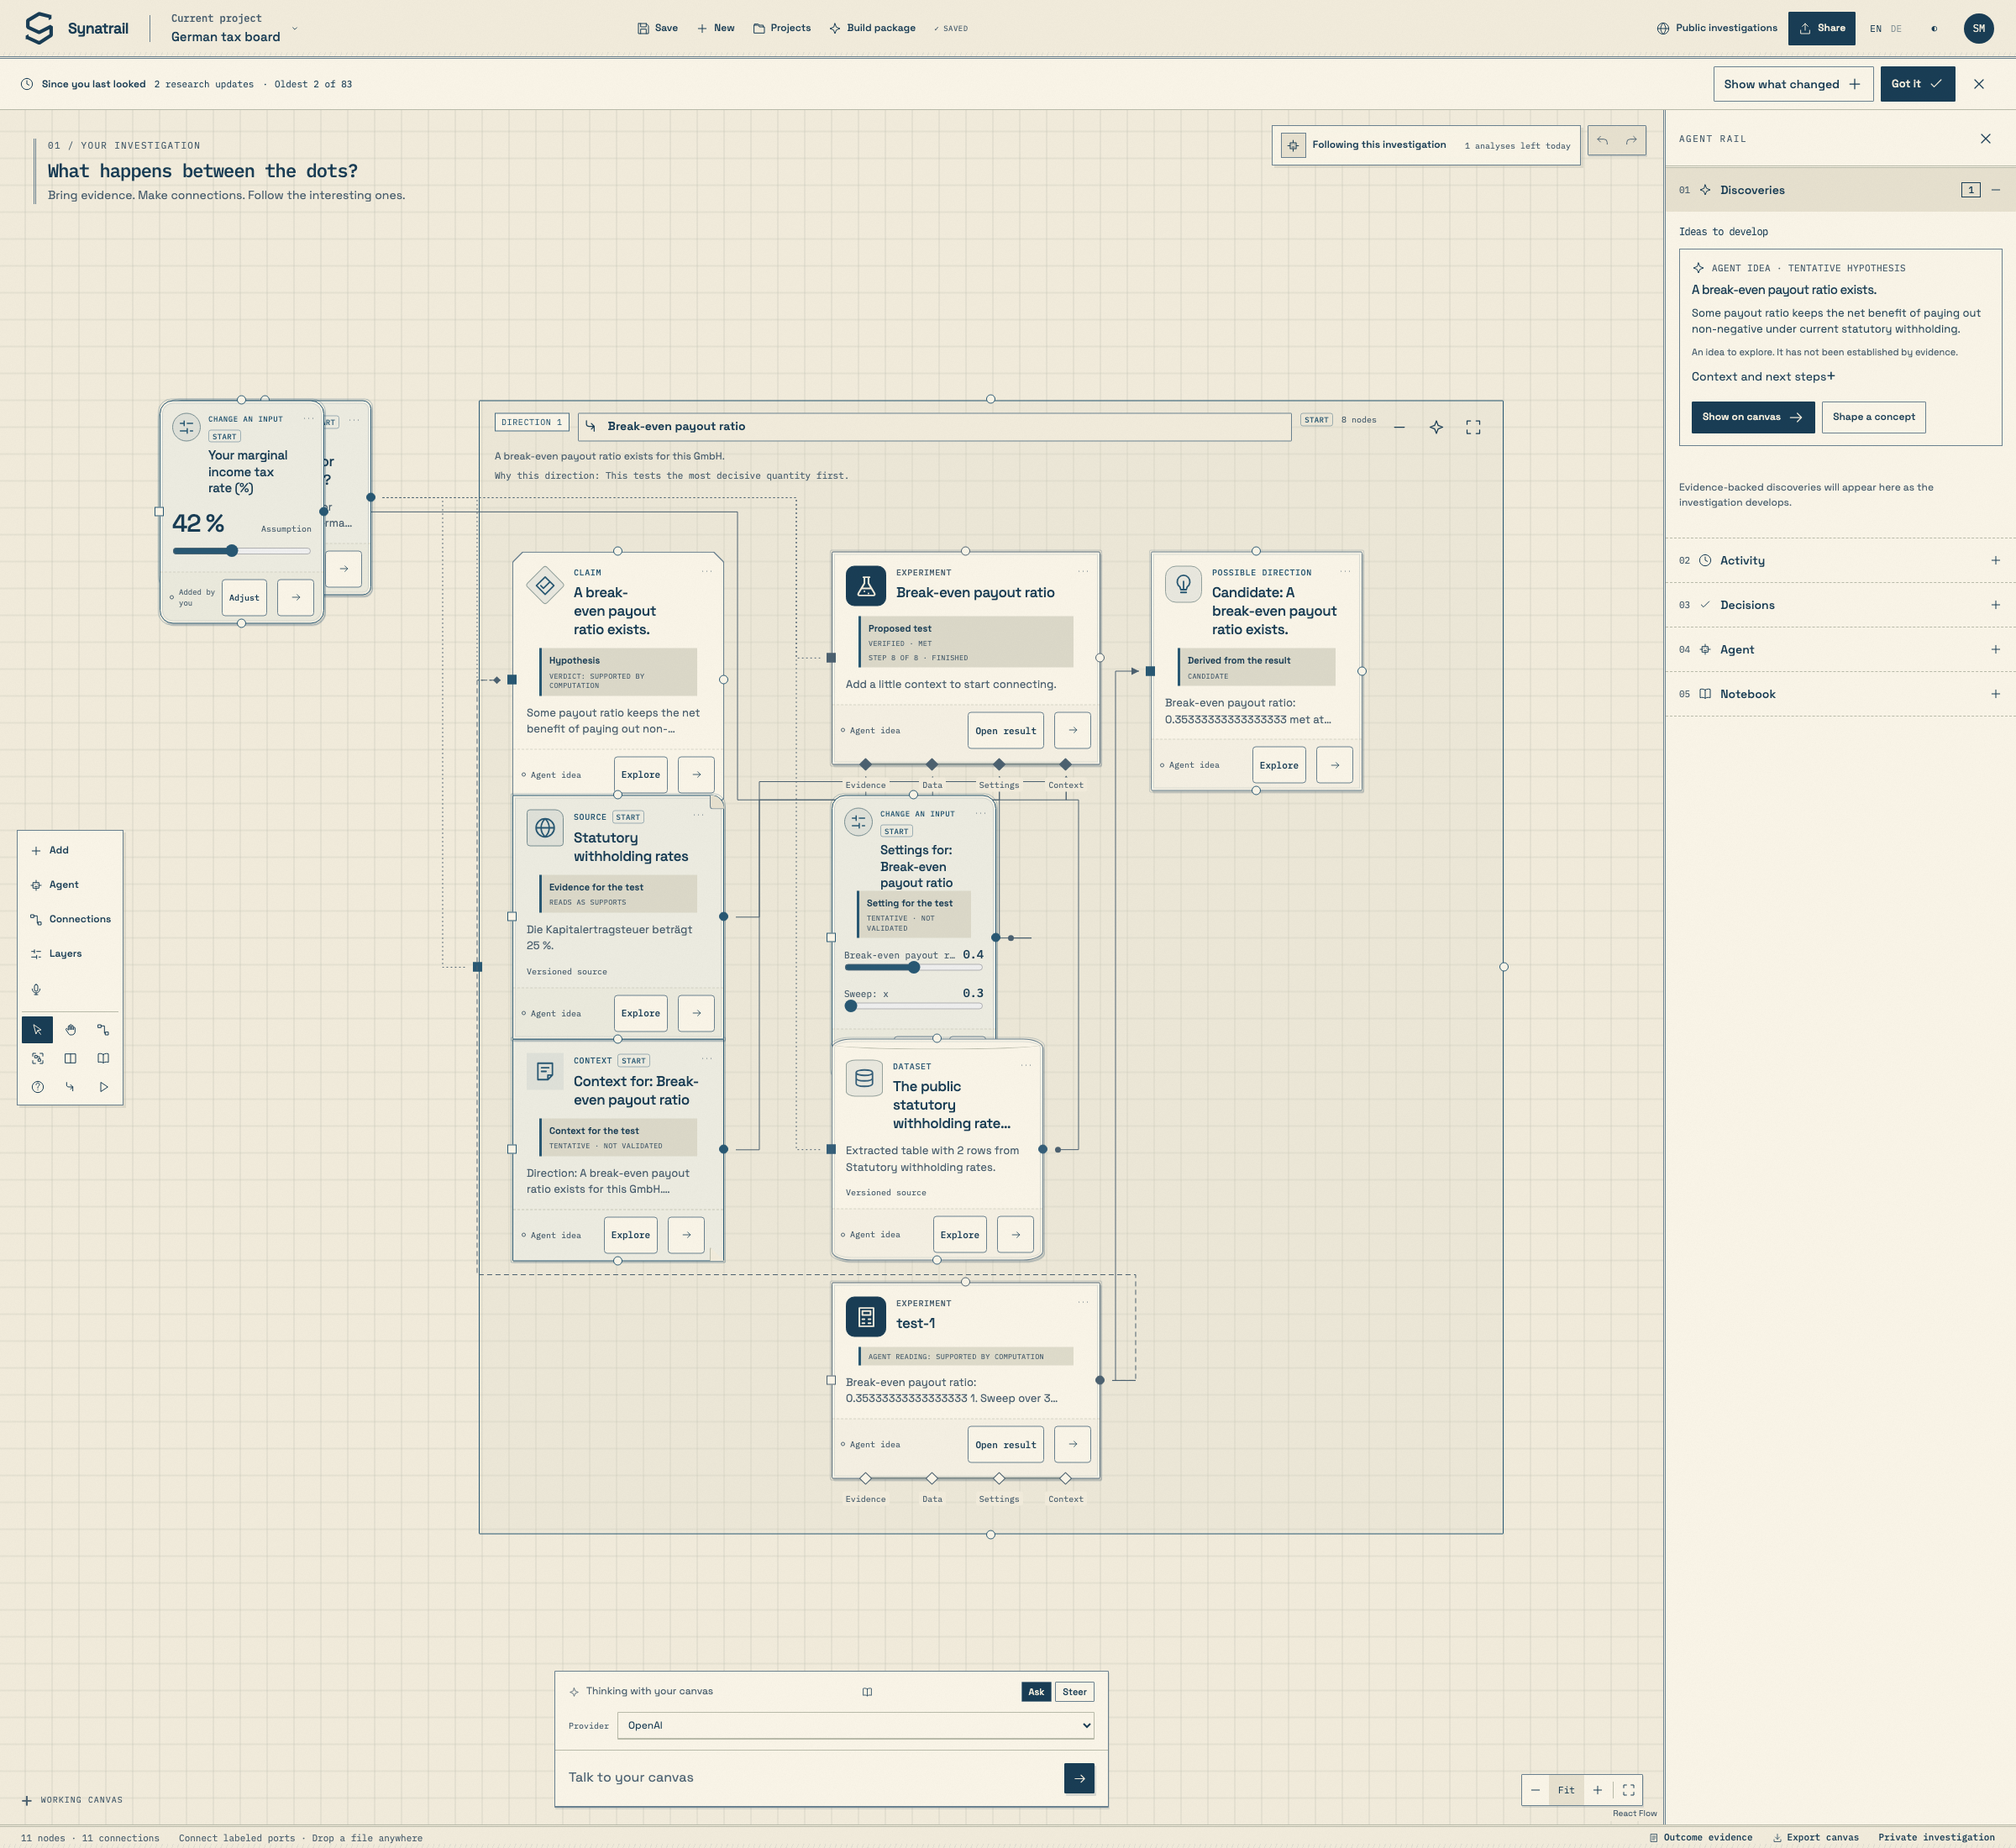
Task: Select the Ask mode
Action: [x=1036, y=1692]
